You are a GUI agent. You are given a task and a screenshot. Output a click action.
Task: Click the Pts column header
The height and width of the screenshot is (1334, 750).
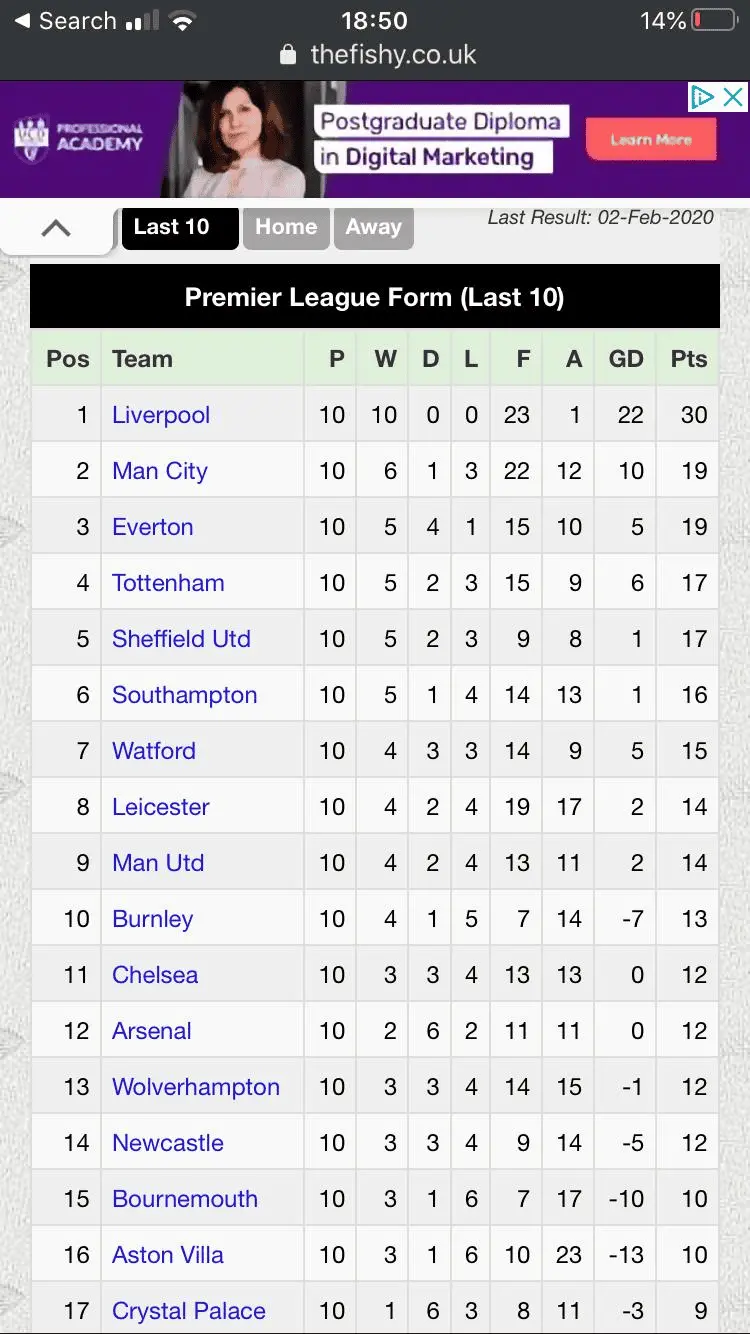(689, 359)
